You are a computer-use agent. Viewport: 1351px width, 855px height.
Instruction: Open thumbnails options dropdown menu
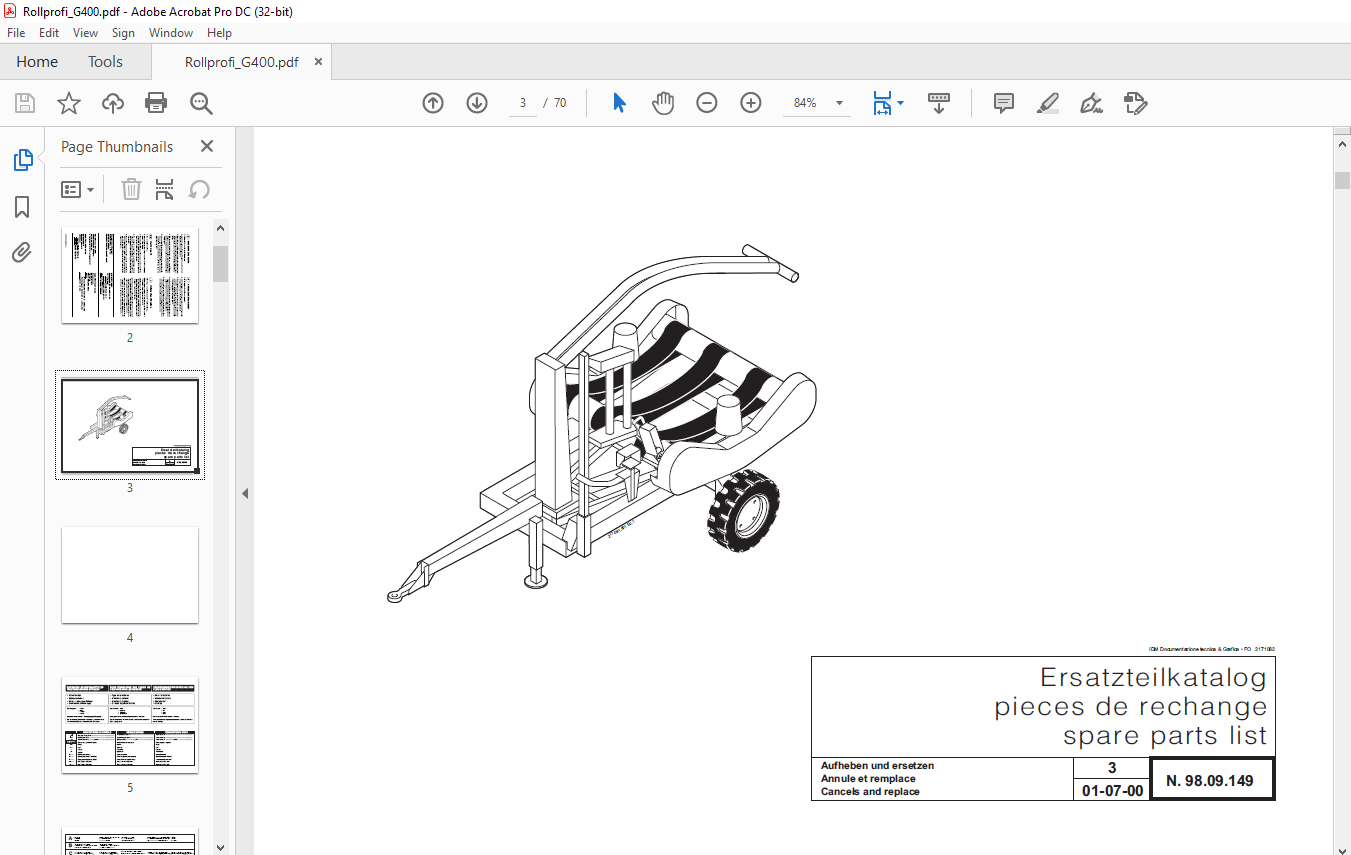78,189
